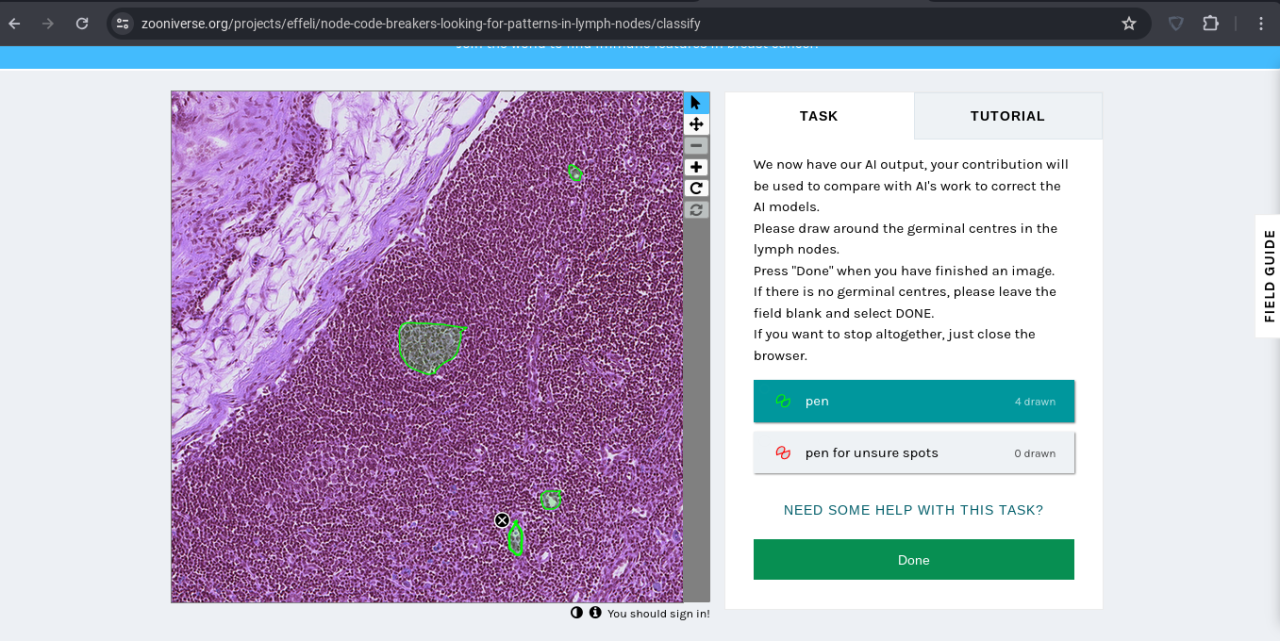
Task: Open the browser three-dot menu
Action: point(1261,23)
